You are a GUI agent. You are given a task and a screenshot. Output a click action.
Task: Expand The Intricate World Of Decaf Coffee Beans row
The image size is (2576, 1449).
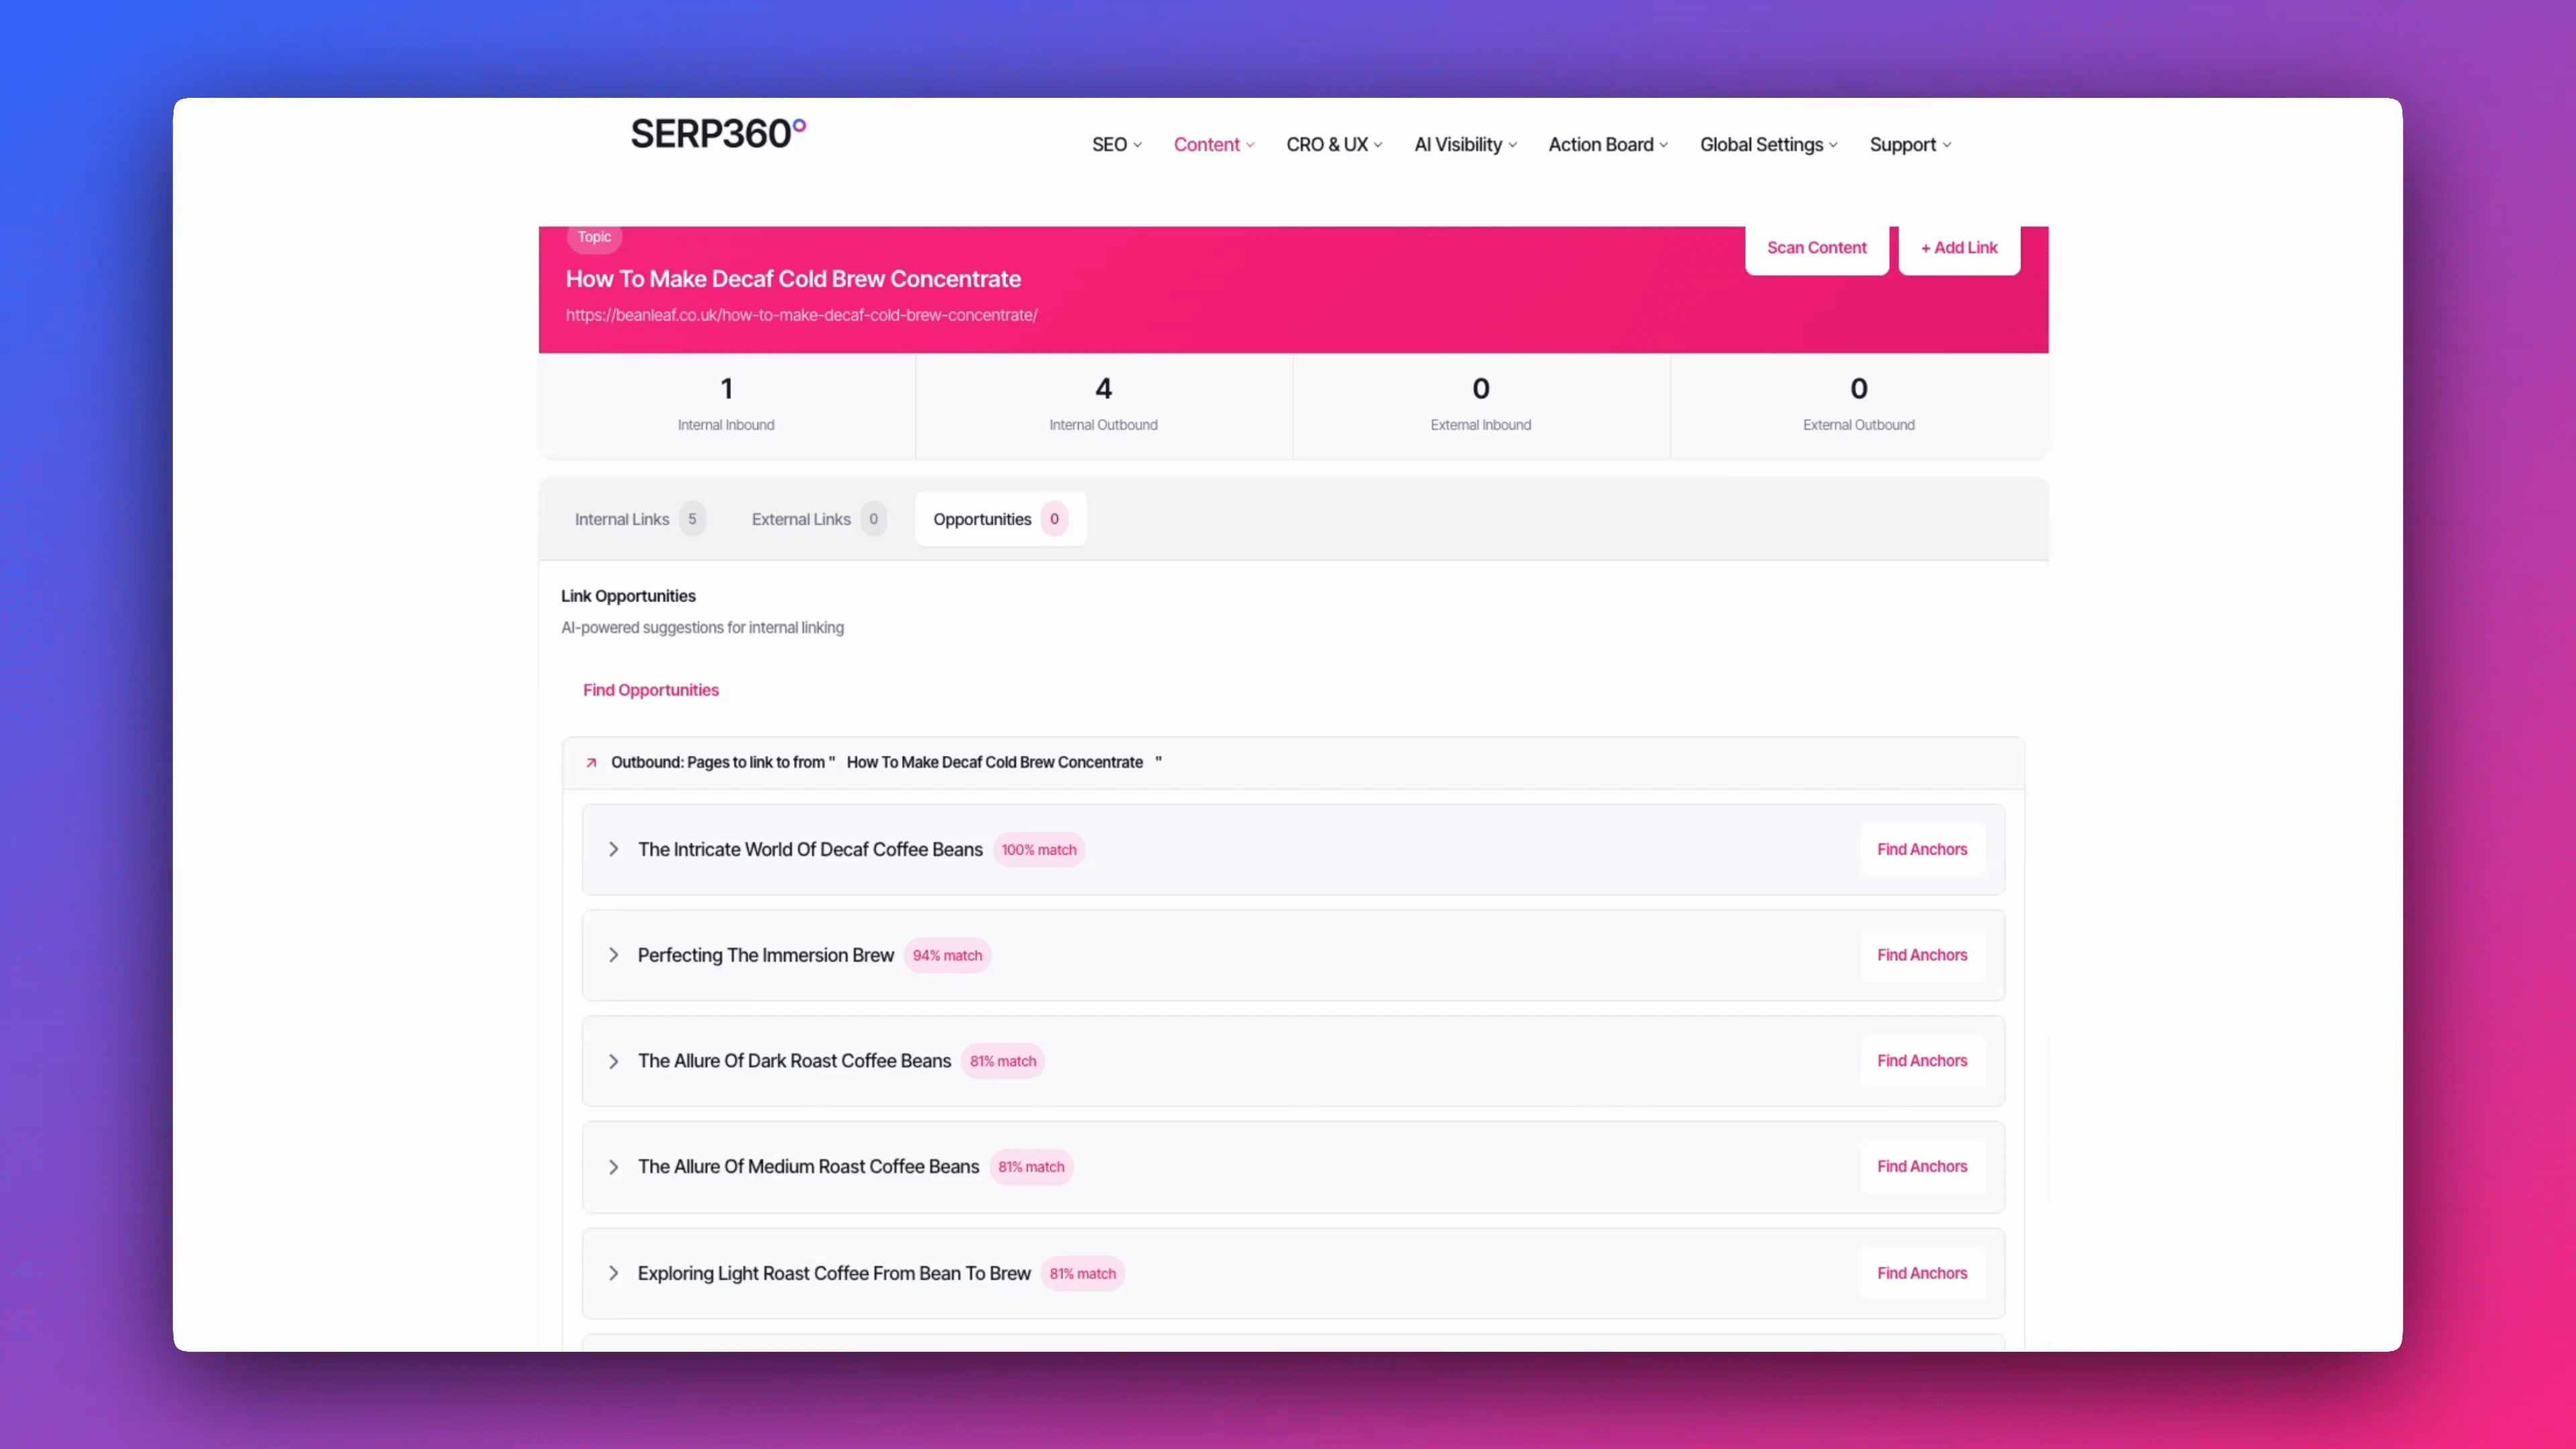click(x=613, y=850)
